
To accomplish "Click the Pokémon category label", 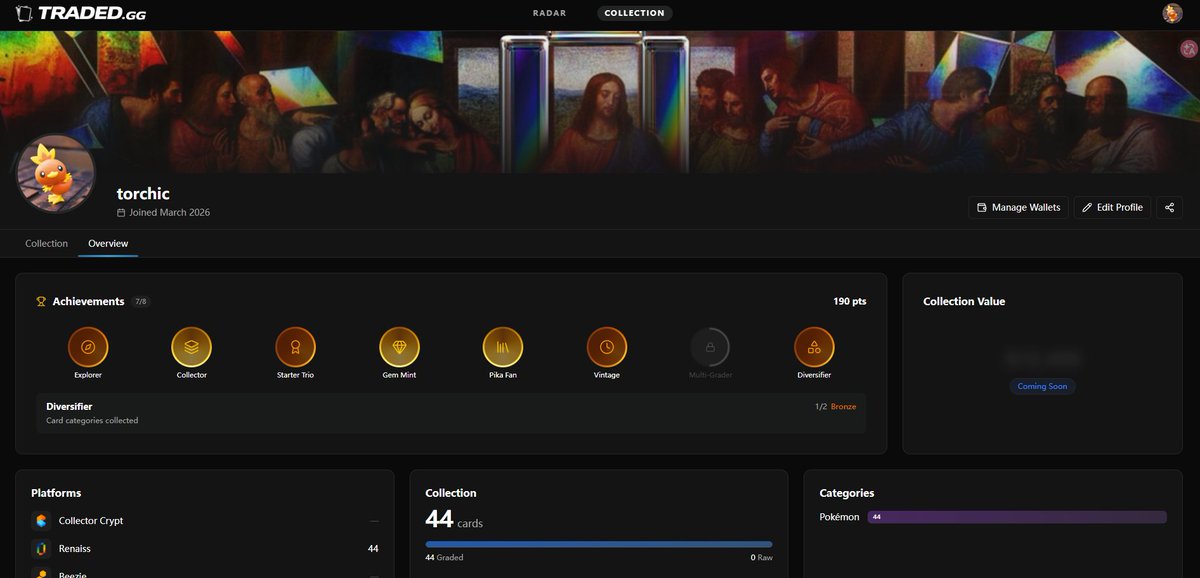I will pos(839,517).
